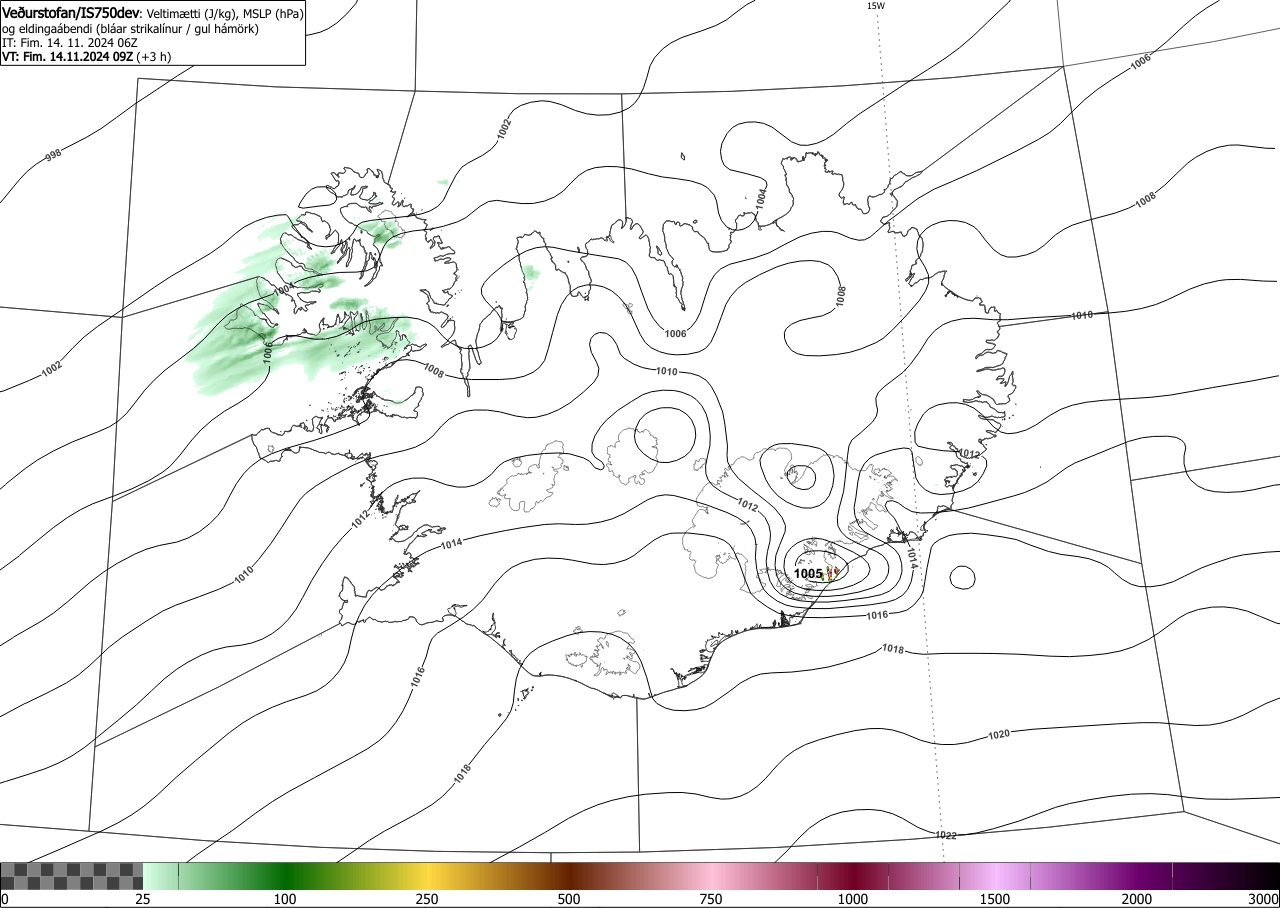1280x908 pixels.
Task: Pick the yellow color at scale value 250
Action: (x=428, y=876)
